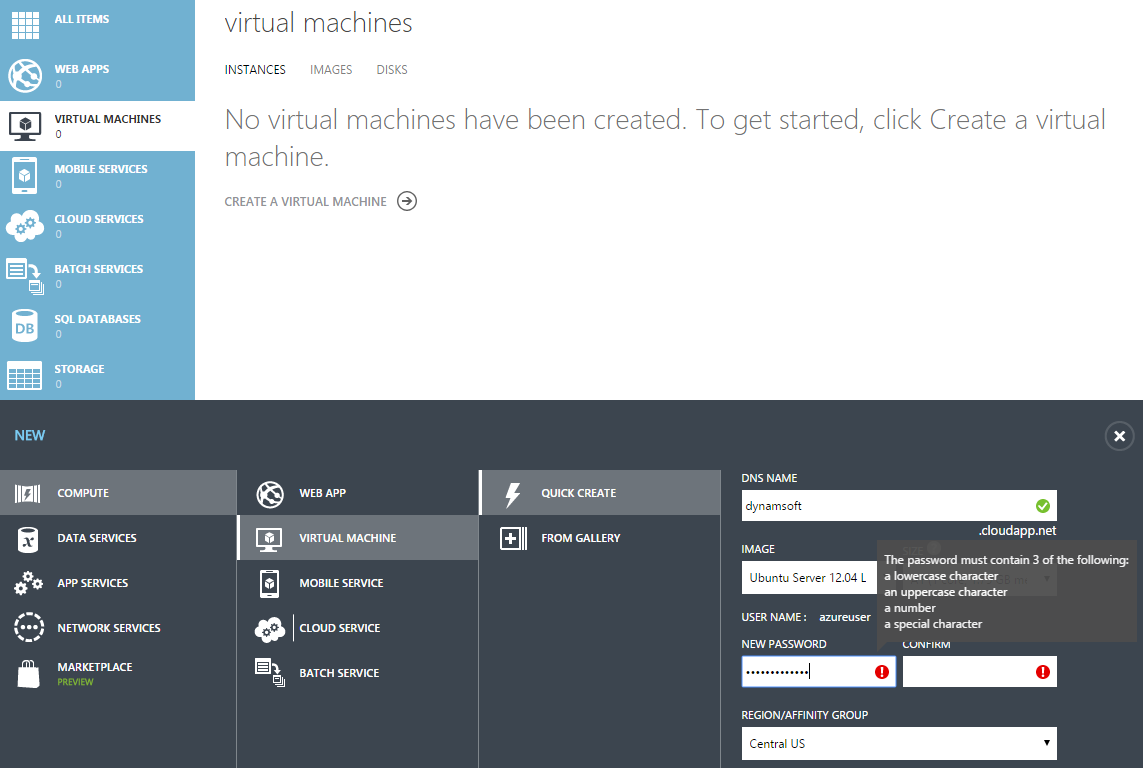Click the Storage grid icon
The image size is (1143, 768).
click(24, 376)
